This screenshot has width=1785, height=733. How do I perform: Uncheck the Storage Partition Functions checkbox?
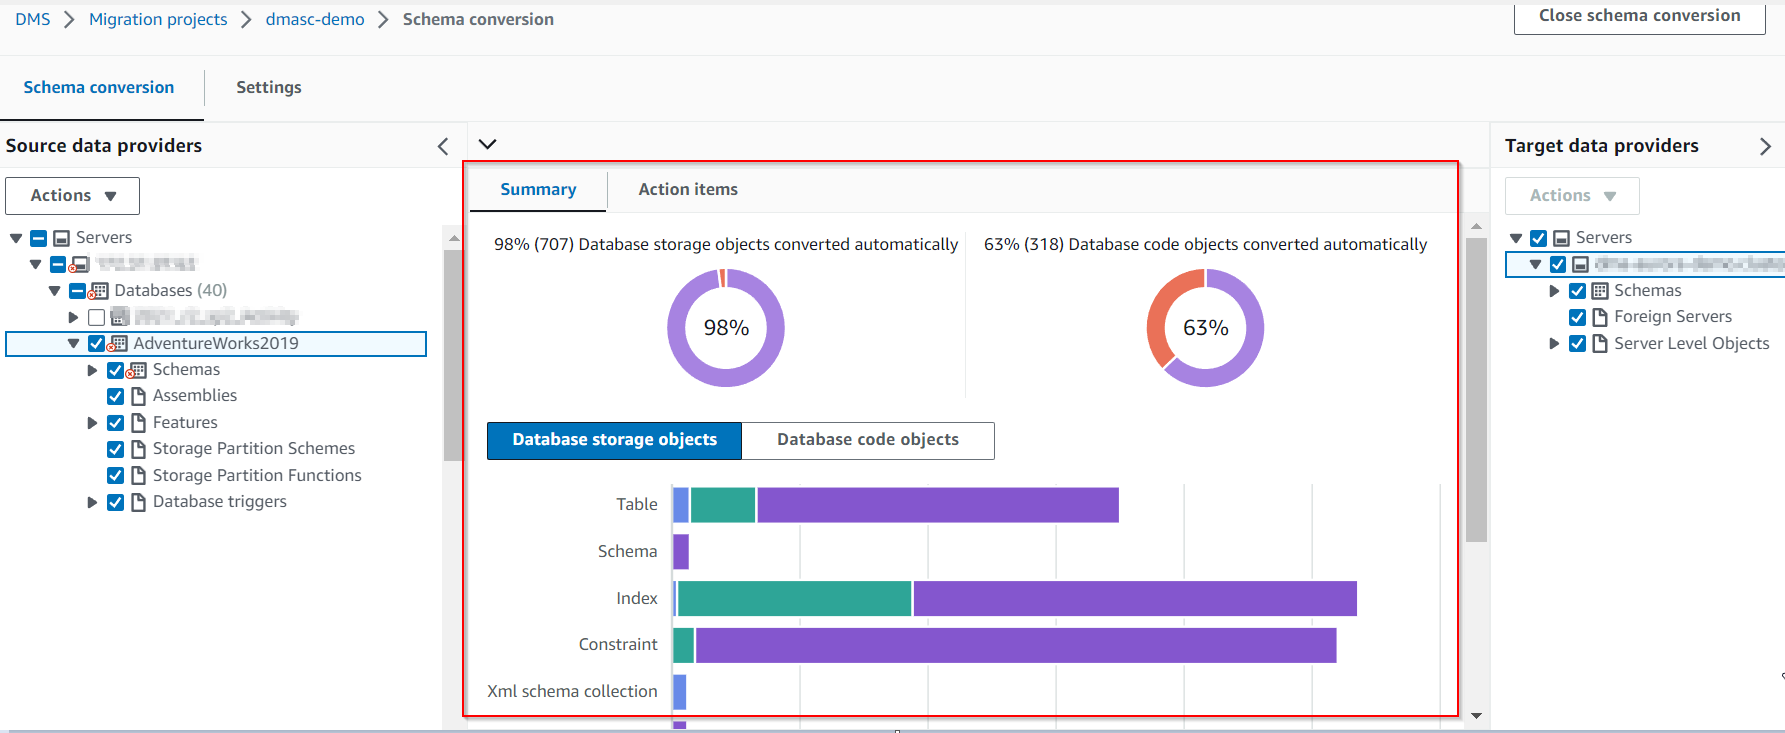115,476
